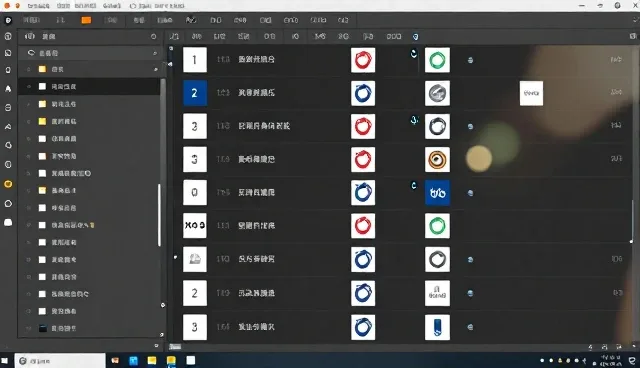Select the dark highlighted row in the left tree

tap(89, 86)
